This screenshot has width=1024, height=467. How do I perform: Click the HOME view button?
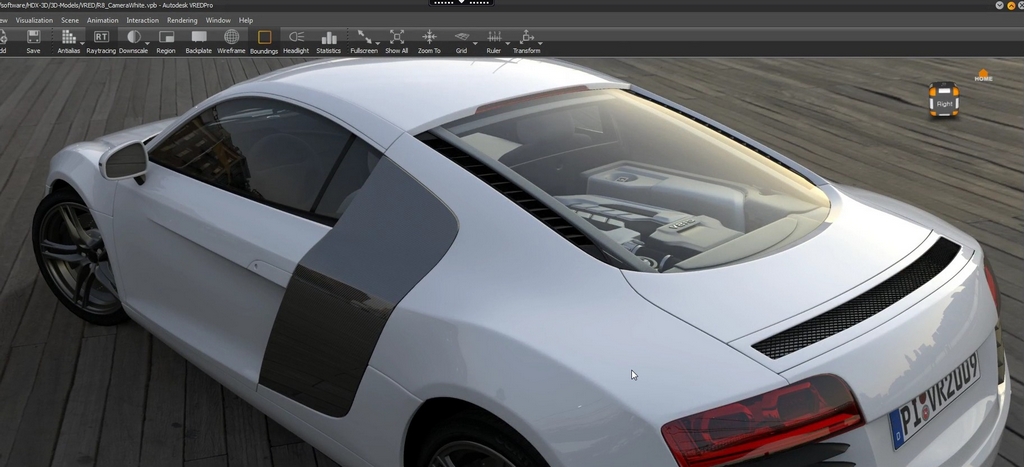(x=983, y=76)
